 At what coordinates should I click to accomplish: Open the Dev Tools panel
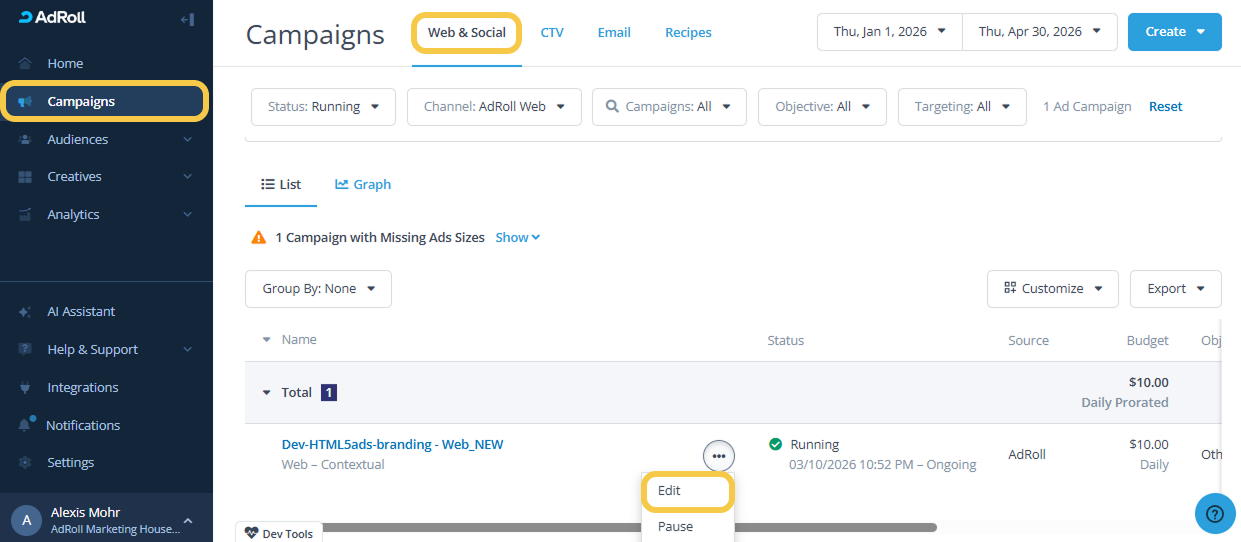click(278, 533)
